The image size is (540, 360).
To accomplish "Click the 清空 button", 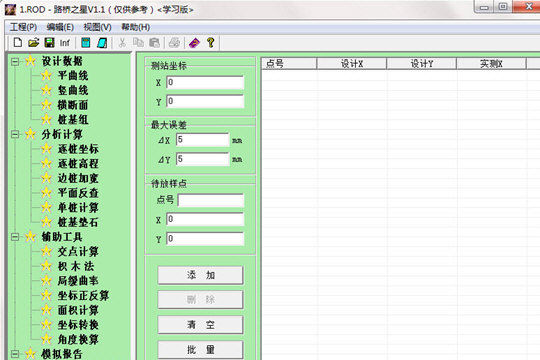I will coord(200,325).
